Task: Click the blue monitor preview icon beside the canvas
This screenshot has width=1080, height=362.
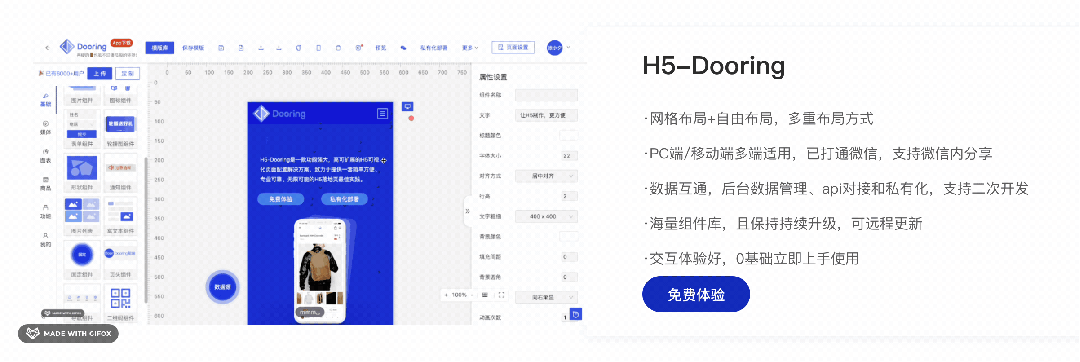Action: pos(408,107)
